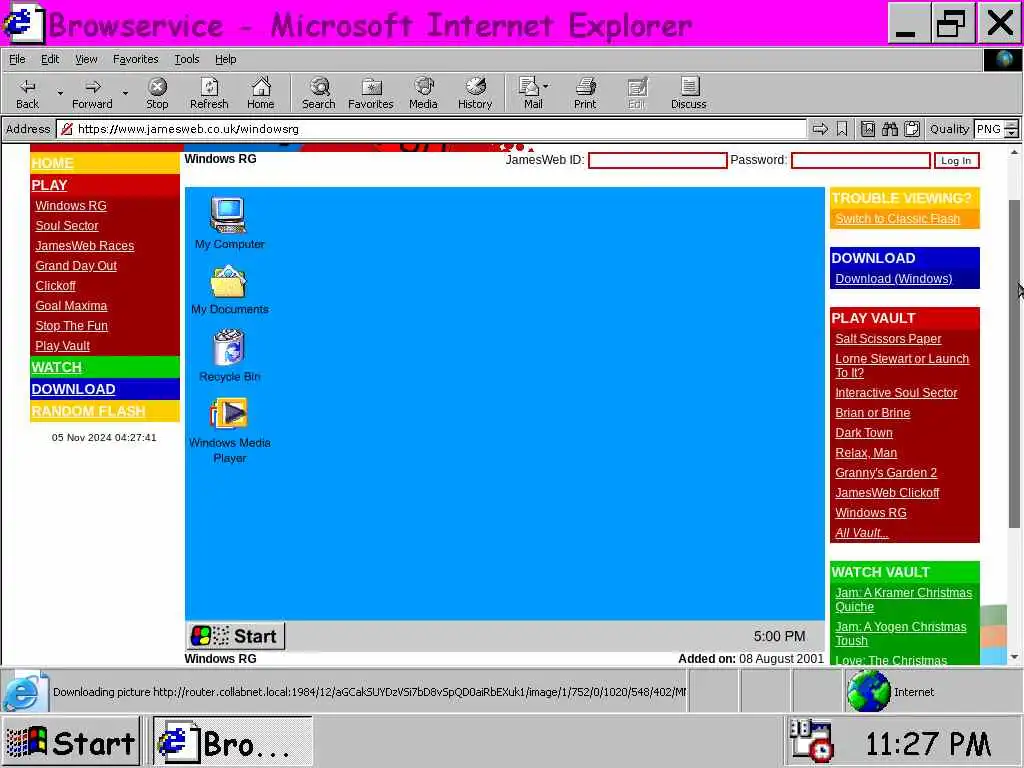The width and height of the screenshot is (1024, 768).
Task: Open the Goal Maxima sidebar link
Action: pos(71,306)
